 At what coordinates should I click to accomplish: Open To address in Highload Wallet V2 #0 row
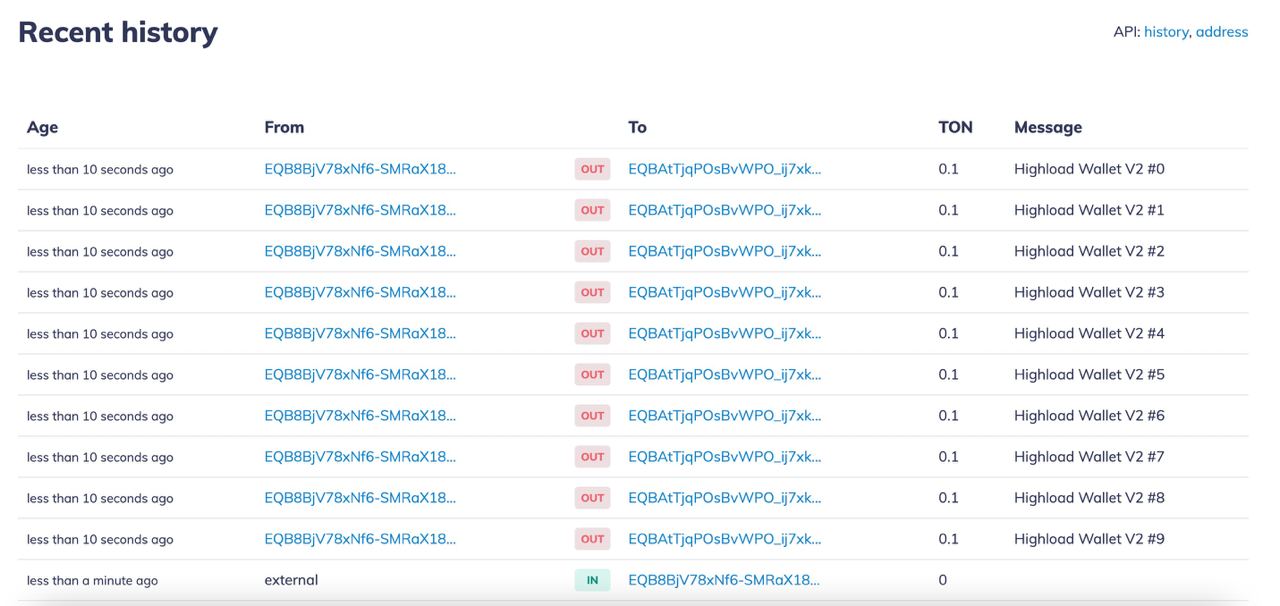pyautogui.click(x=725, y=169)
